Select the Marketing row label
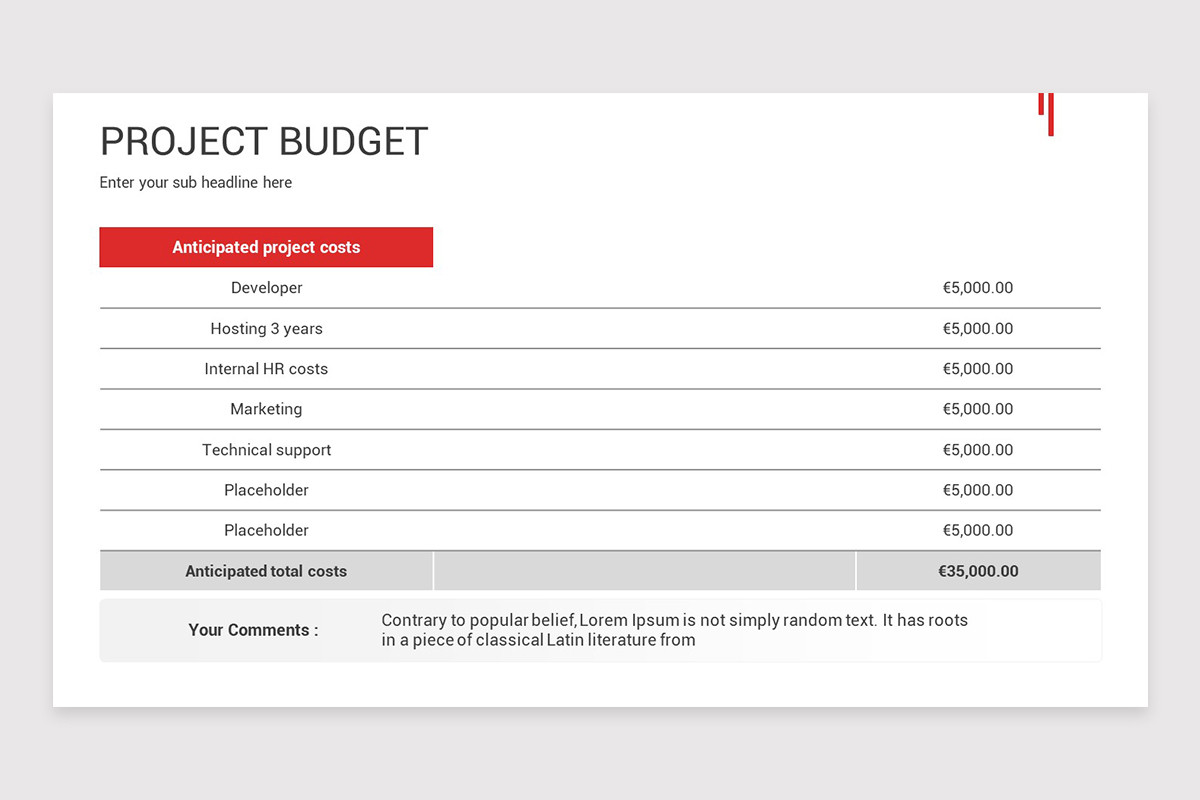This screenshot has height=800, width=1200. [x=266, y=409]
